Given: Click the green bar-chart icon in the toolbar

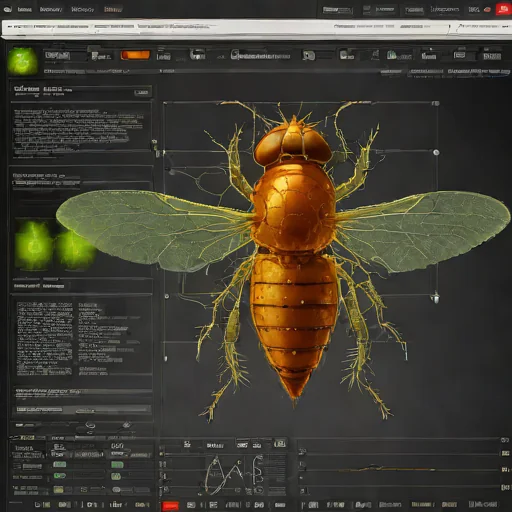Looking at the screenshot, I should (x=392, y=55).
